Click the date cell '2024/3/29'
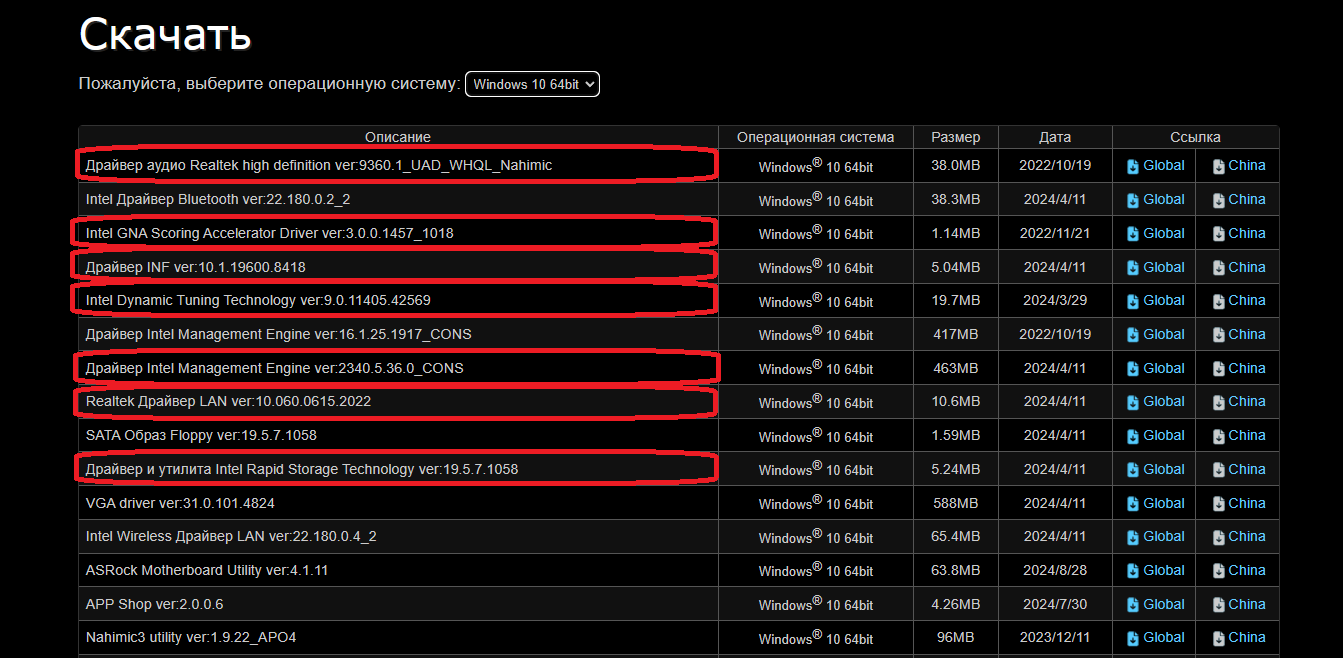1343x658 pixels. [1055, 300]
